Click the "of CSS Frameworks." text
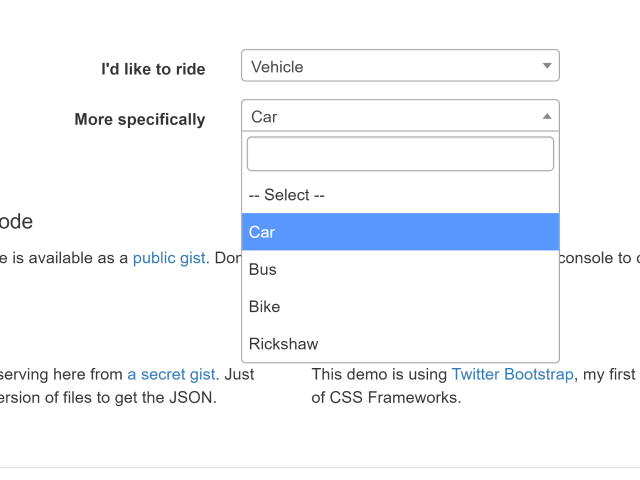The image size is (640, 480). pyautogui.click(x=386, y=397)
